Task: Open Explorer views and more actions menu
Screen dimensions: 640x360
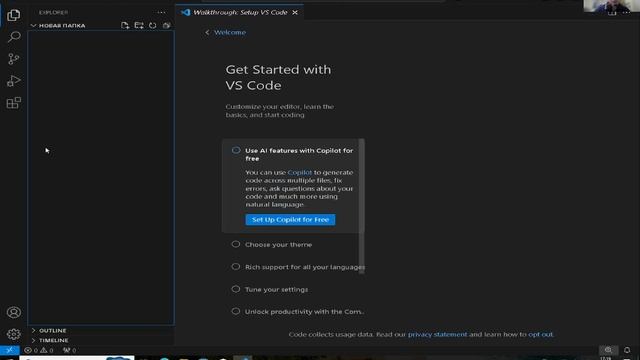Action: click(161, 13)
